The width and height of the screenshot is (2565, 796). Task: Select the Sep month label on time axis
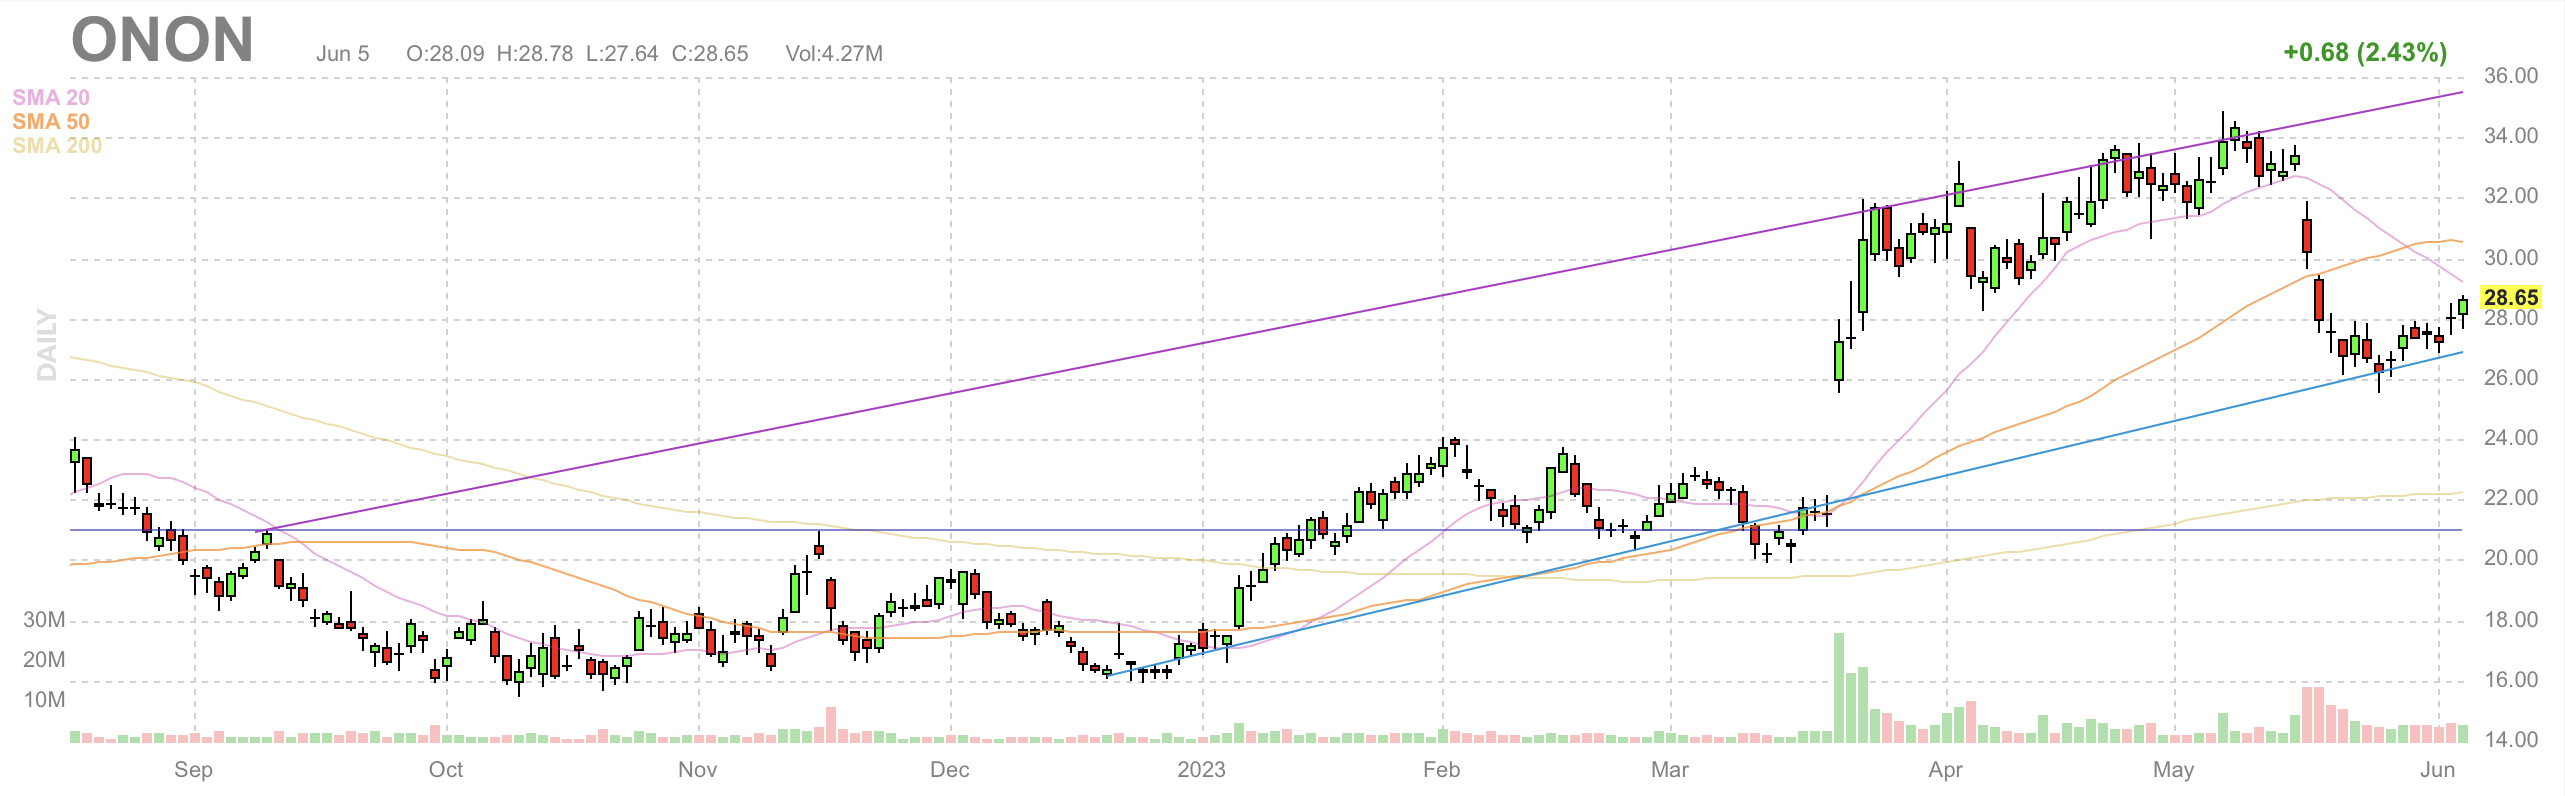point(193,769)
